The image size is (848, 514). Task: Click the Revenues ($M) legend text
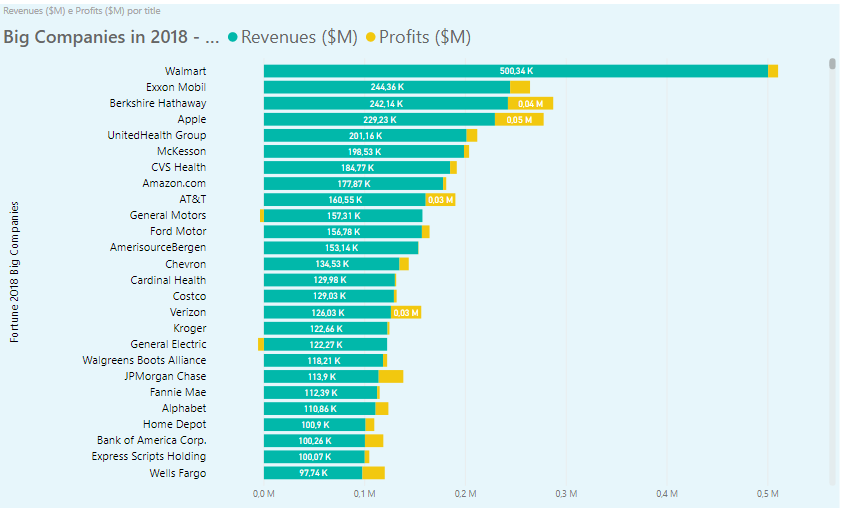(299, 37)
